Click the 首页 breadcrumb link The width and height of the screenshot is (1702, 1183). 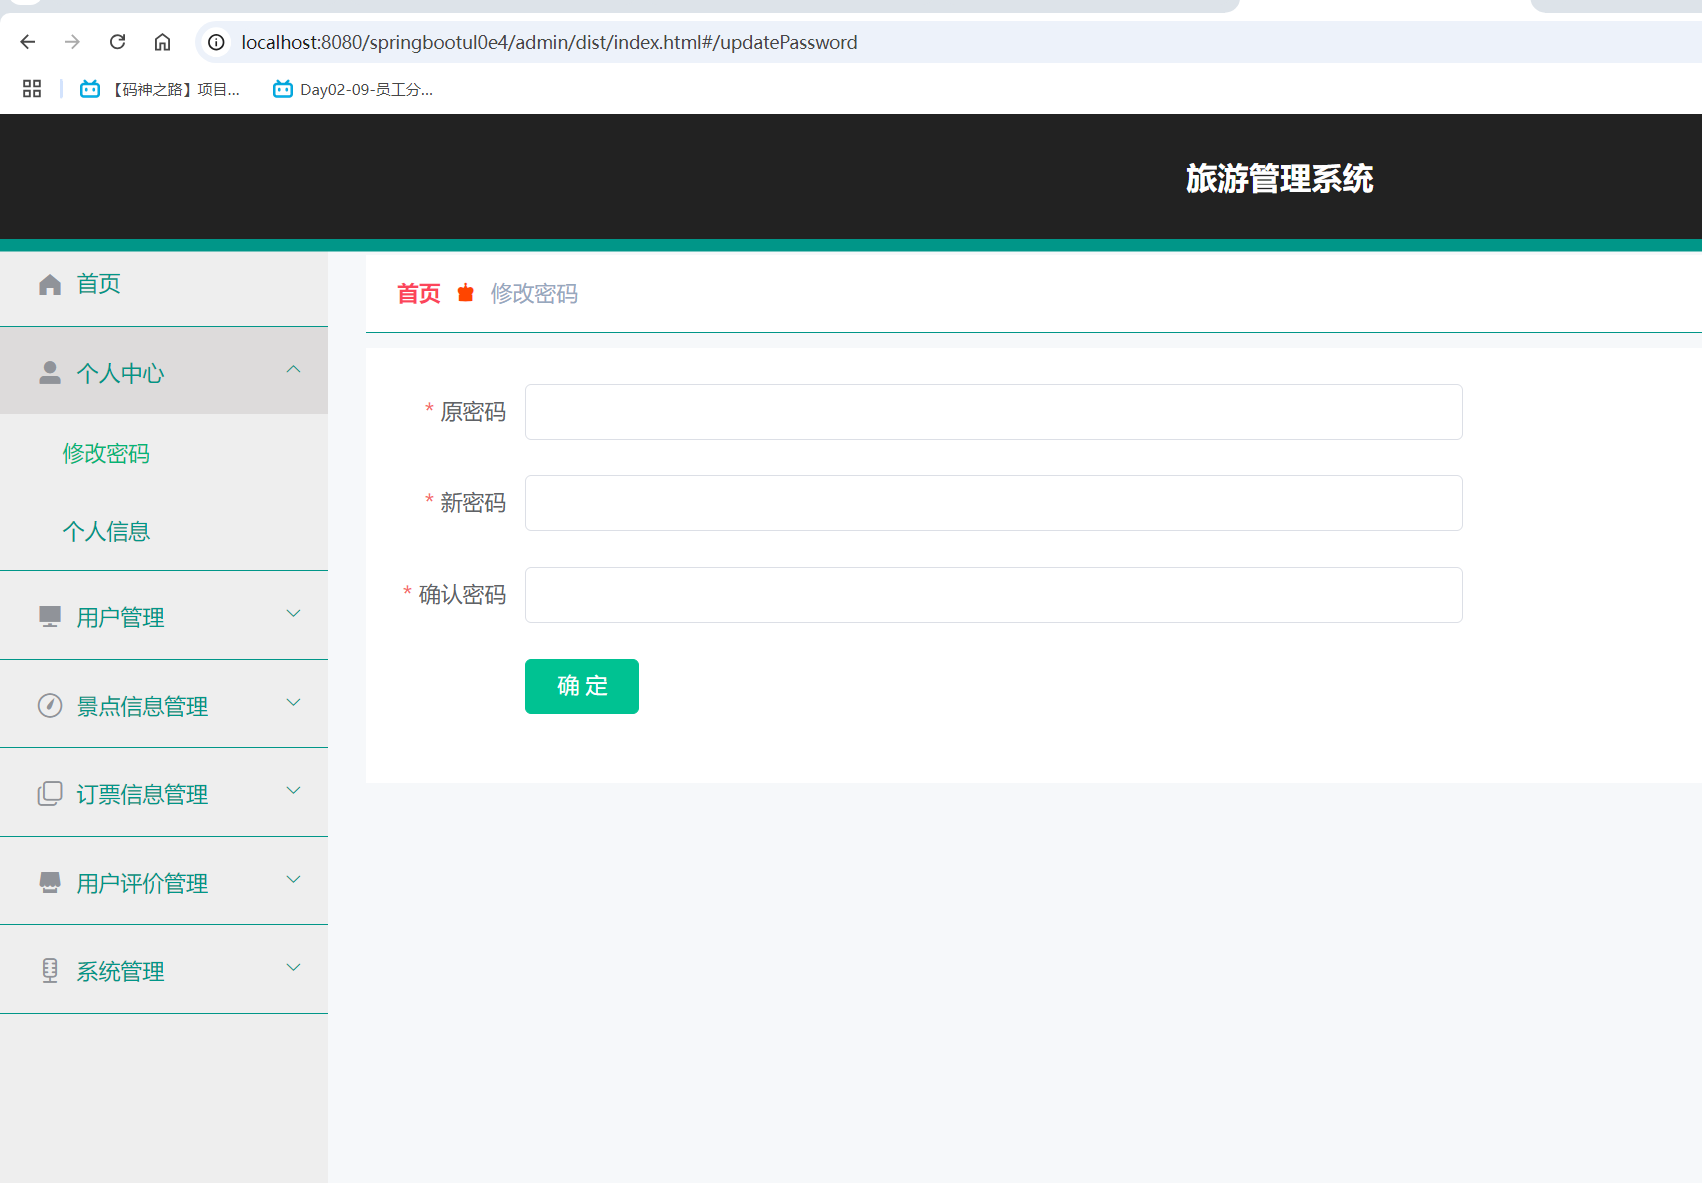(x=418, y=293)
